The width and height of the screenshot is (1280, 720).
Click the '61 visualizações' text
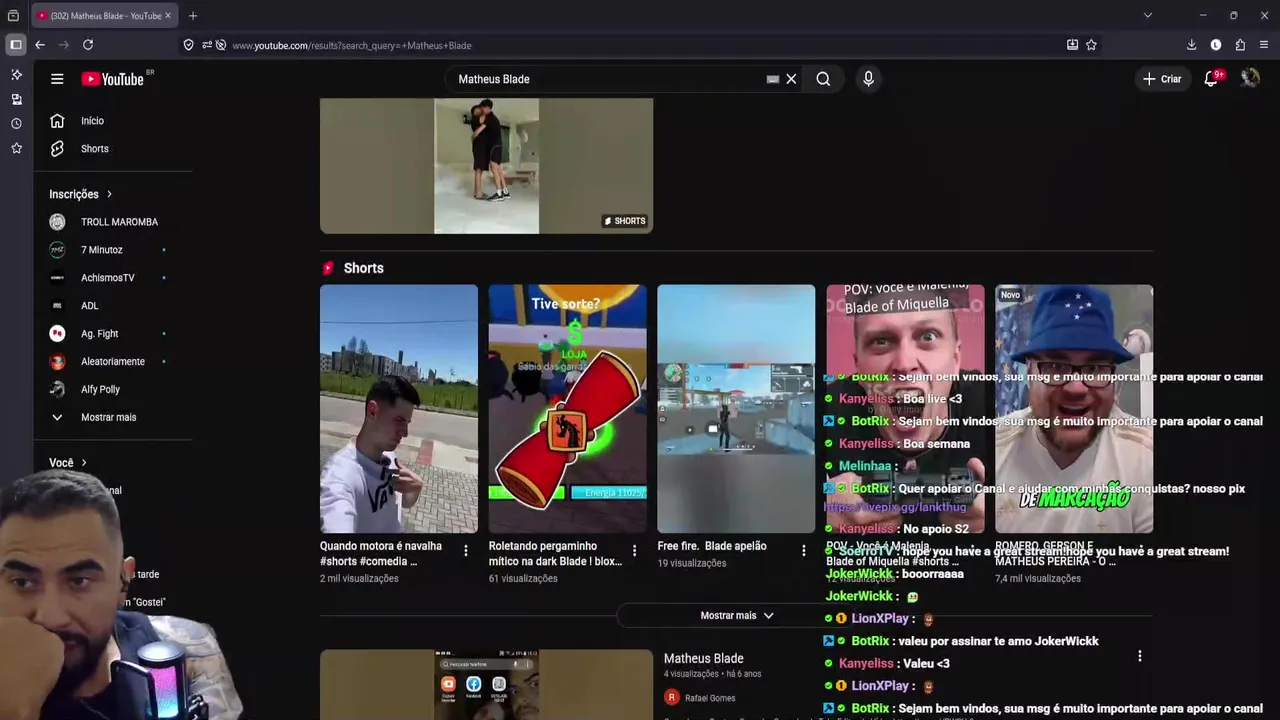pos(523,578)
